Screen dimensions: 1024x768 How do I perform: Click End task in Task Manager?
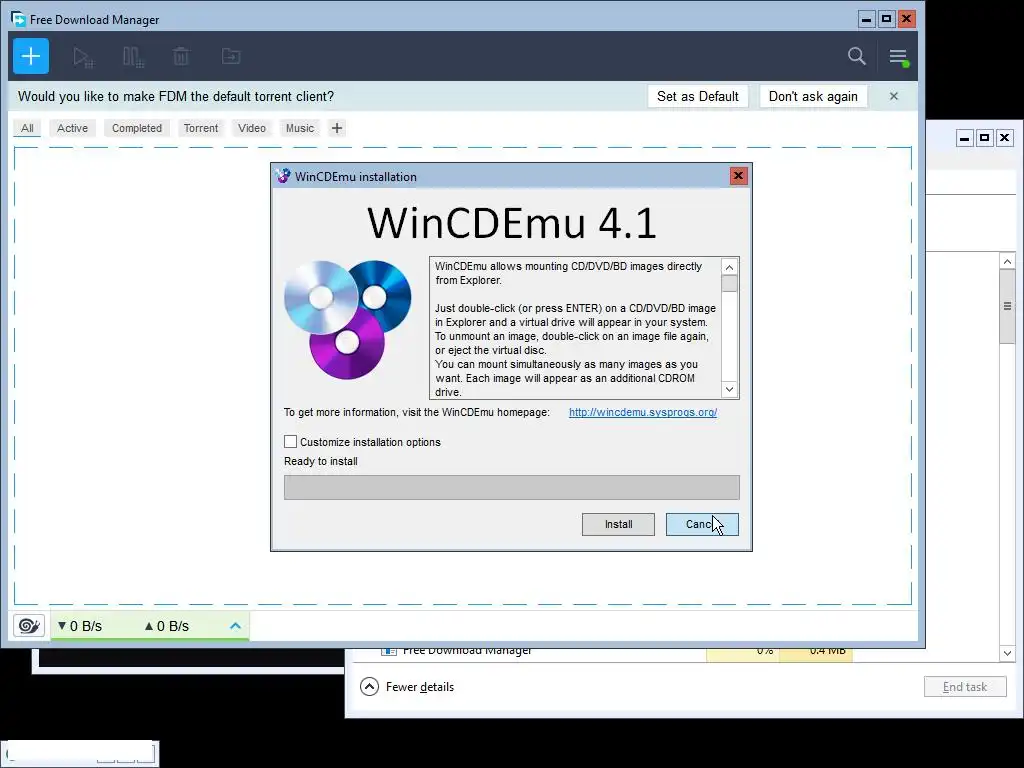click(x=965, y=687)
